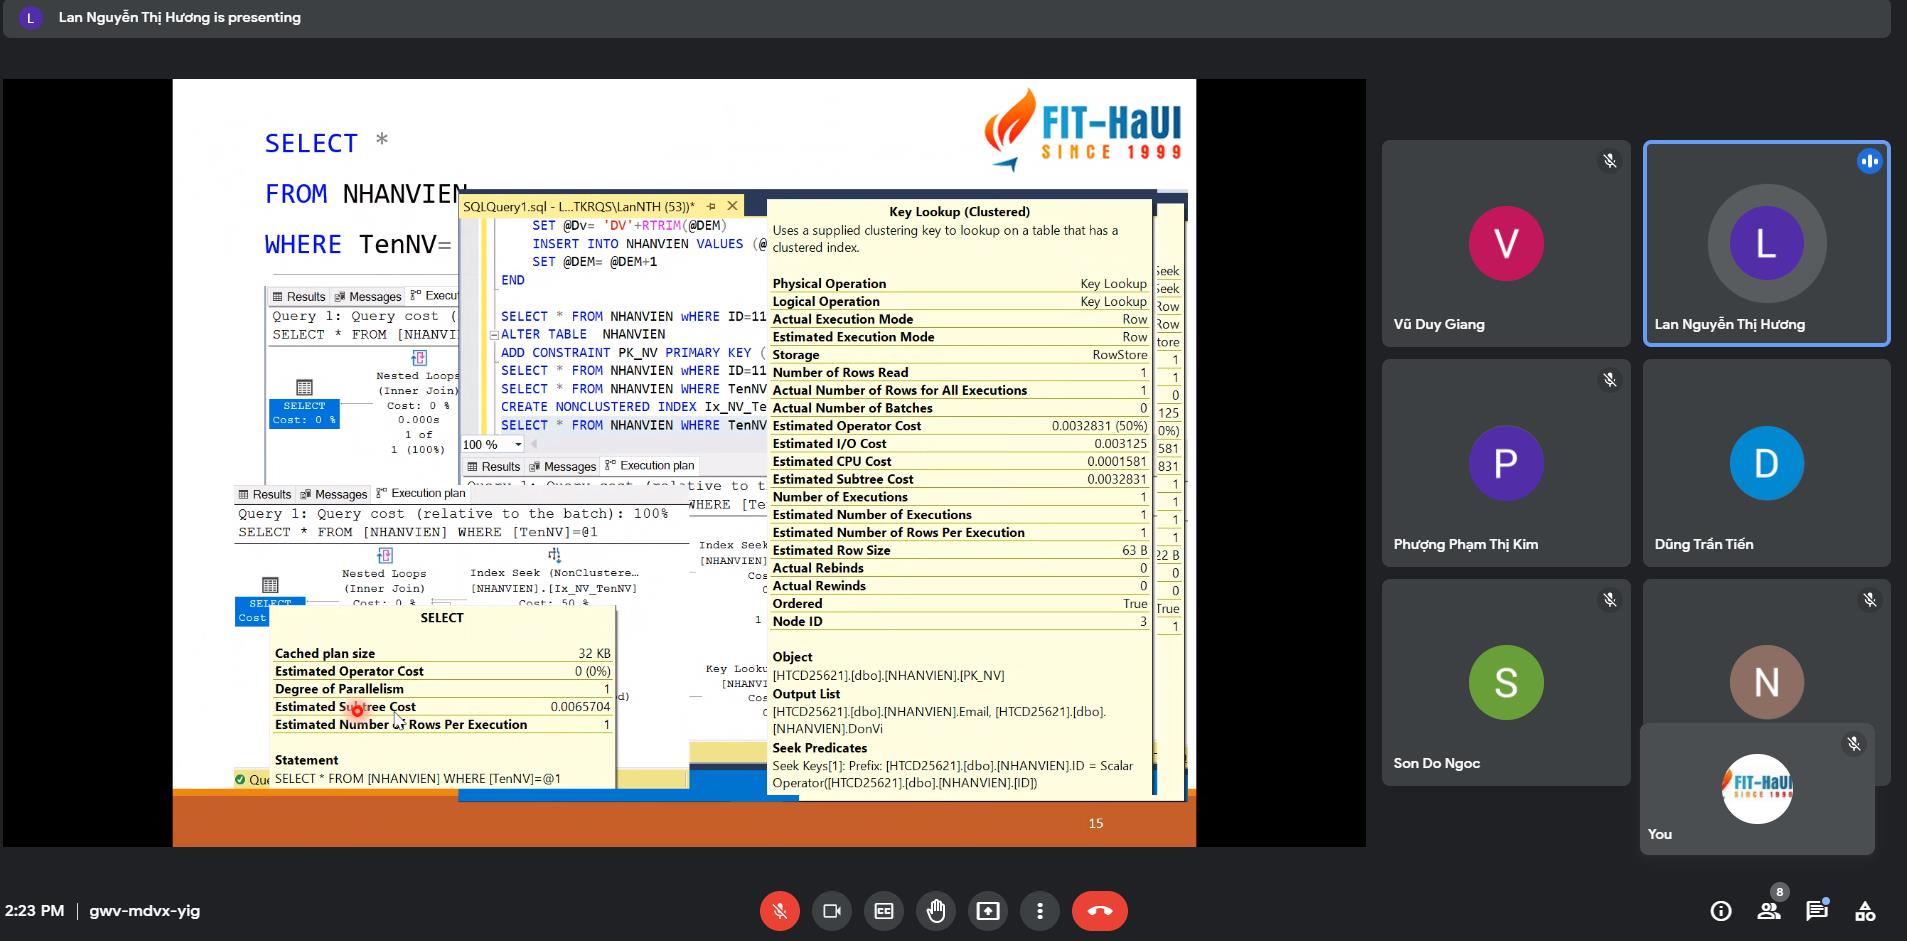Click the Key Lookup (Clustered) title

(x=959, y=212)
